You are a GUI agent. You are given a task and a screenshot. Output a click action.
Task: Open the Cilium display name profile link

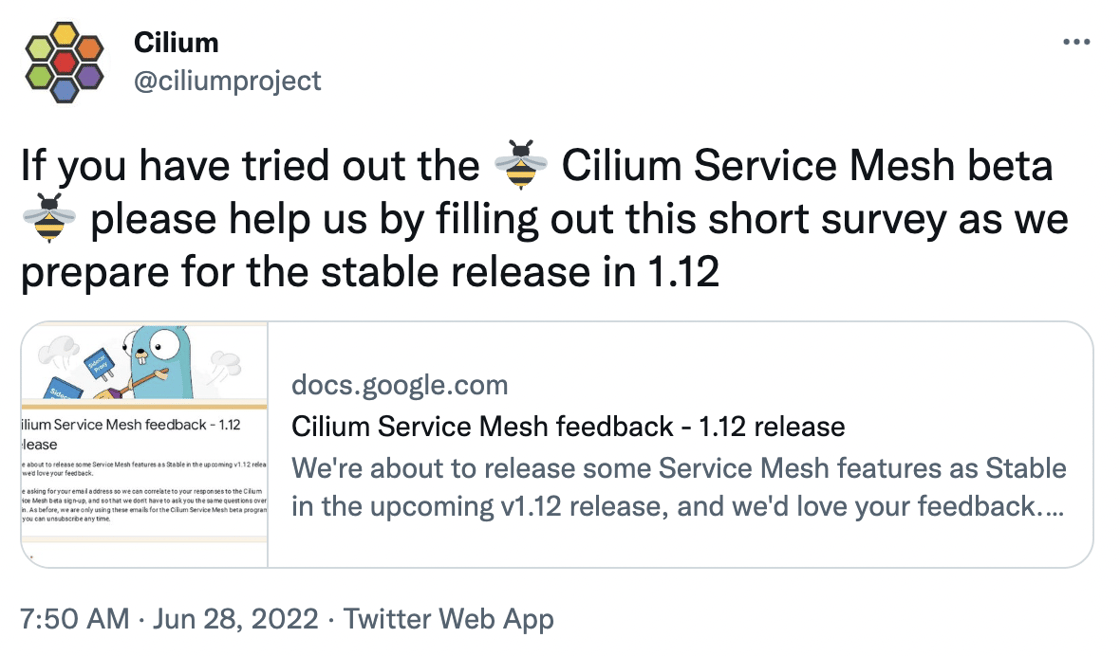176,43
